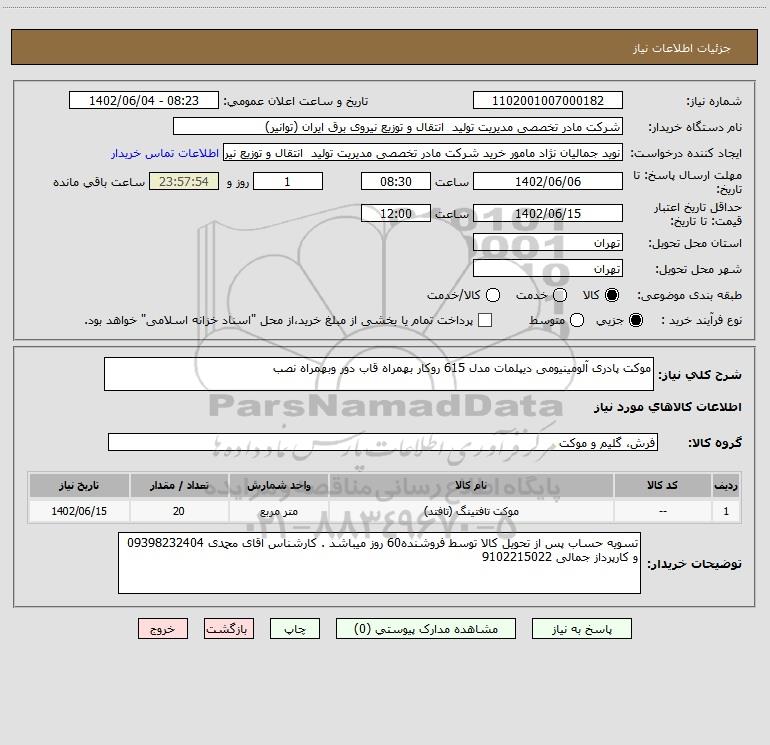Click the تعداد / مقدار column header
This screenshot has width=770, height=745.
click(x=179, y=485)
